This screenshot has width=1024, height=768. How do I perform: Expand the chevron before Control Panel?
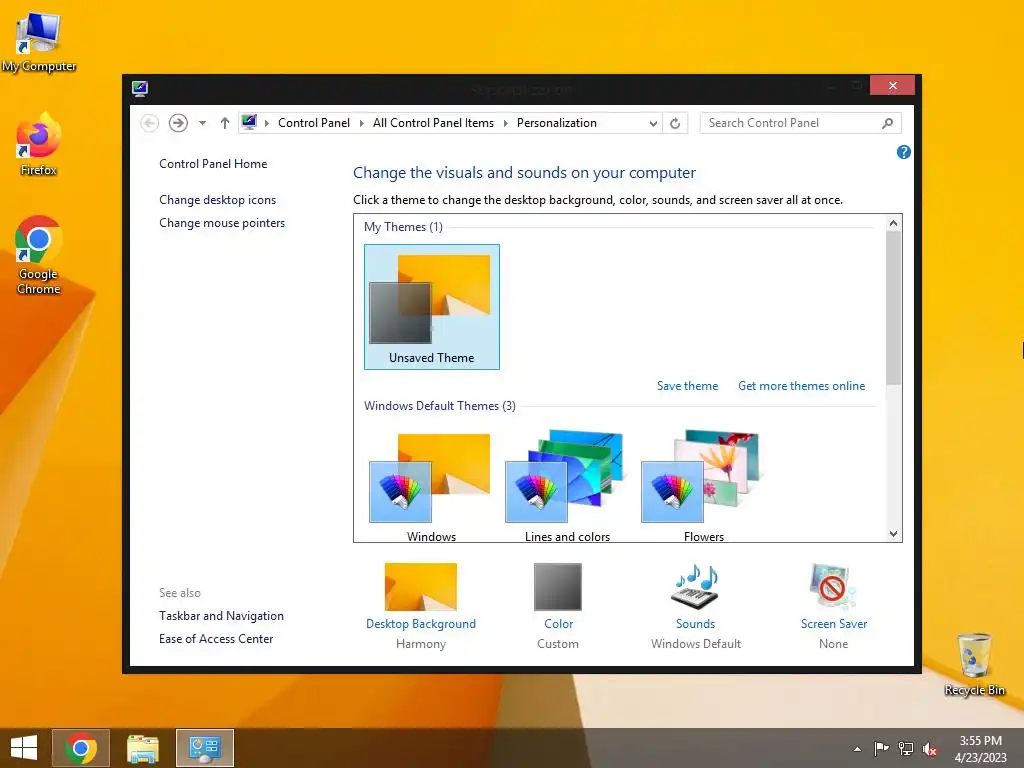266,123
